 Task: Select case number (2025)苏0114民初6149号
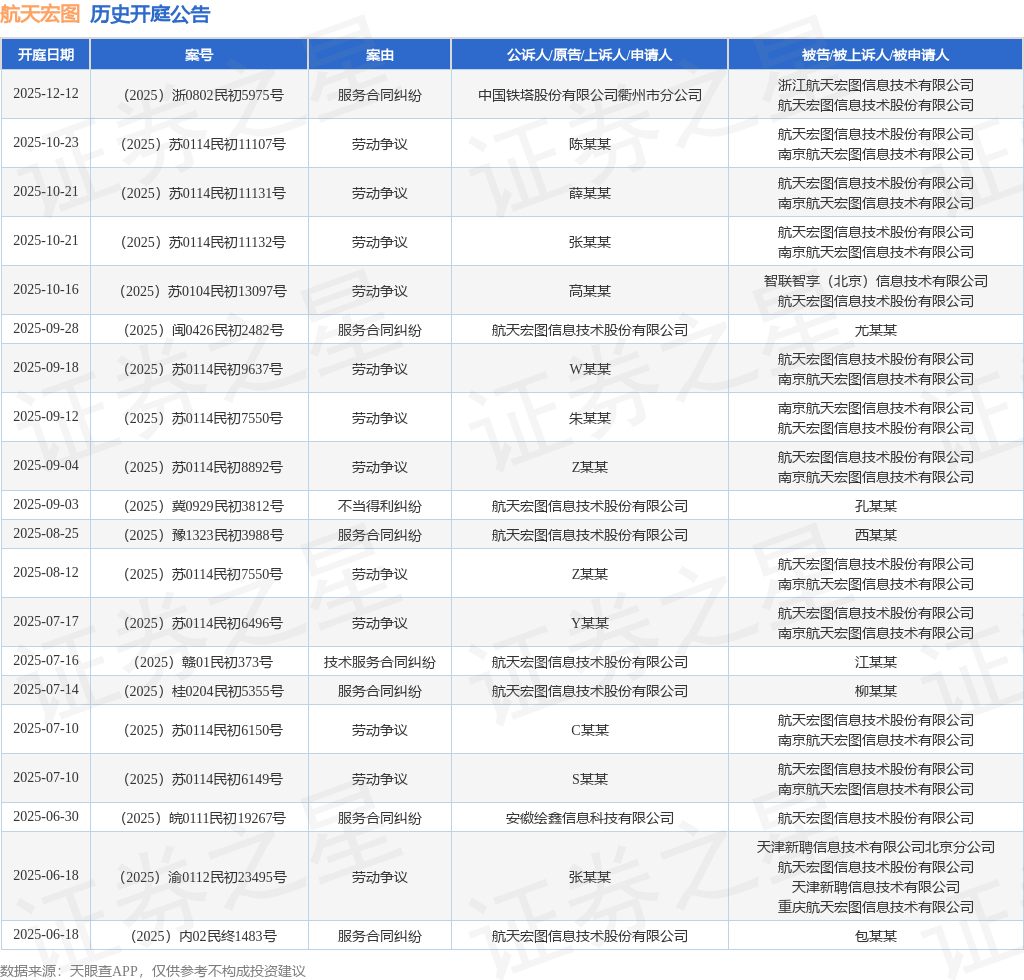(x=203, y=780)
